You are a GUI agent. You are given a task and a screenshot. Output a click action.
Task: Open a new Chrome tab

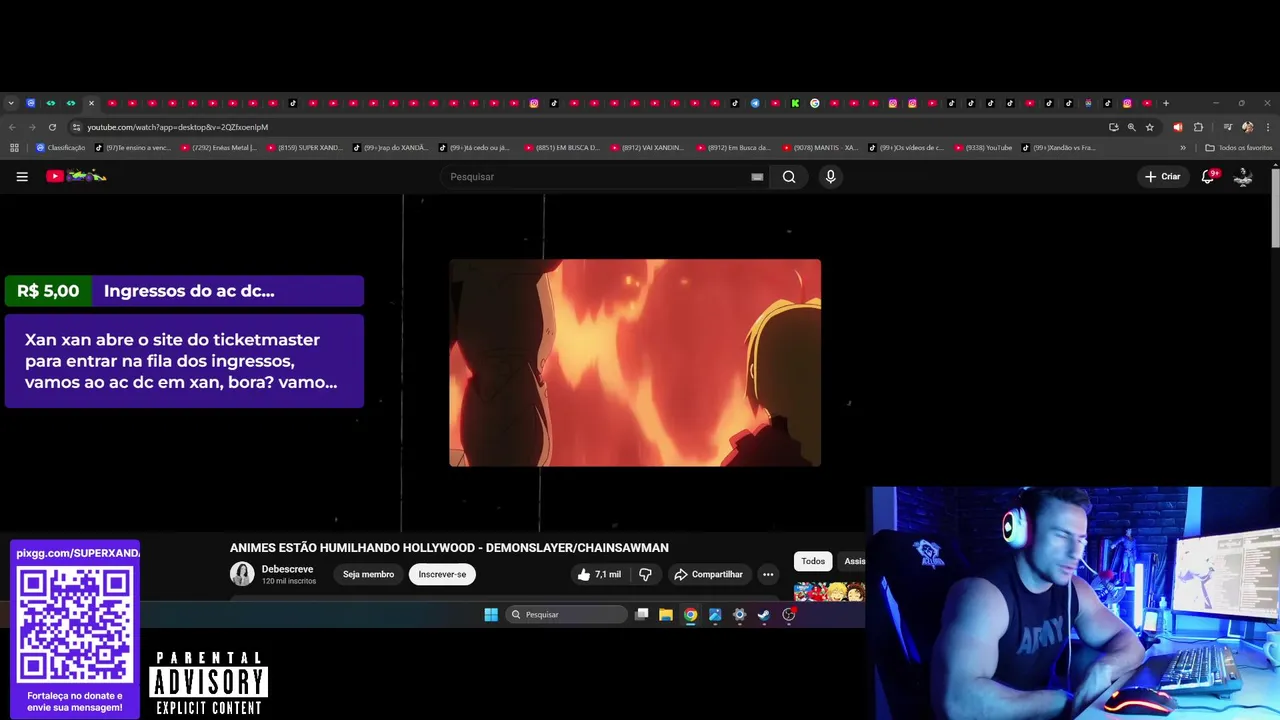coord(1166,103)
